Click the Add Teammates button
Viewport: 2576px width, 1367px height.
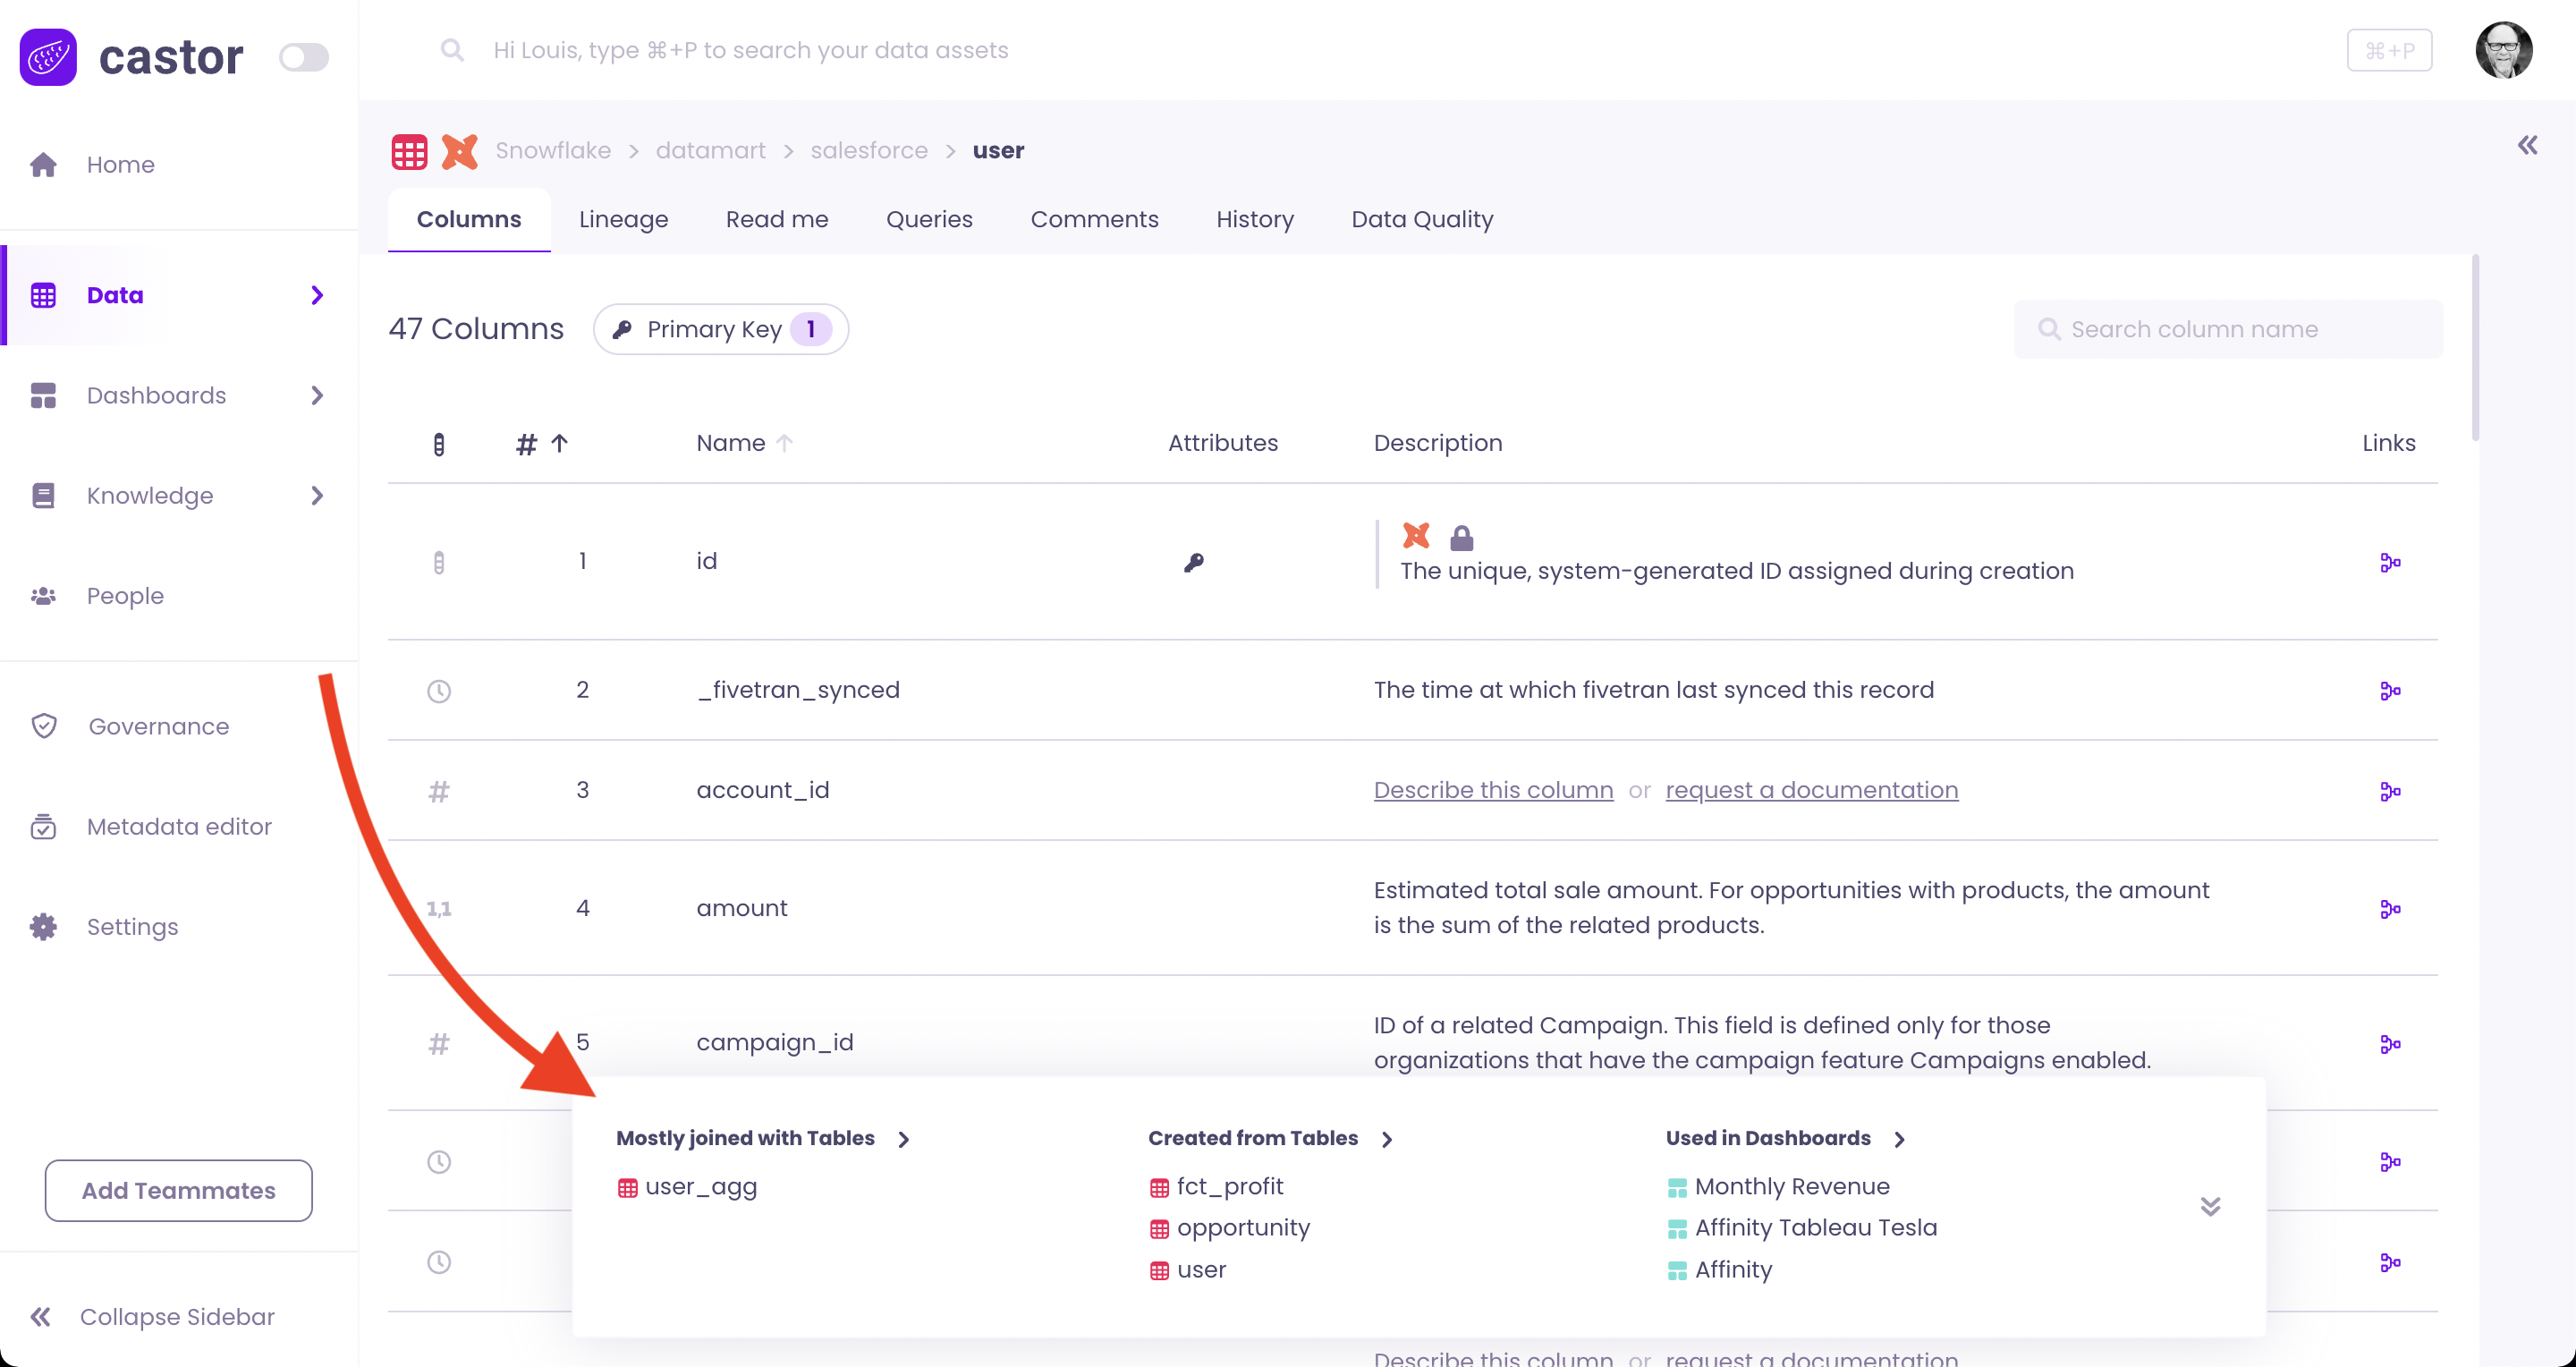click(x=178, y=1190)
